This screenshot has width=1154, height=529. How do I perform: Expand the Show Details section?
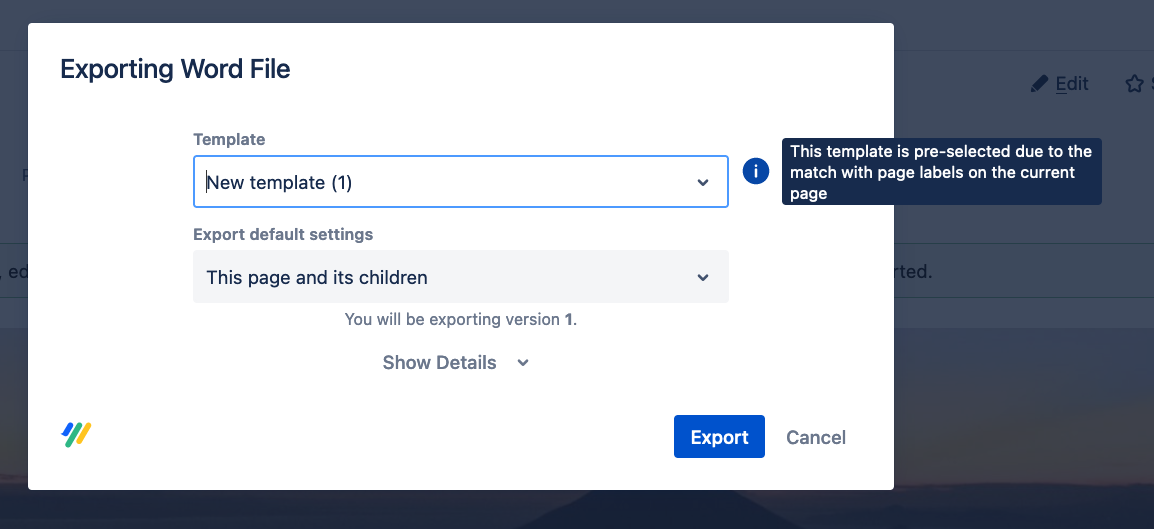pyautogui.click(x=440, y=363)
